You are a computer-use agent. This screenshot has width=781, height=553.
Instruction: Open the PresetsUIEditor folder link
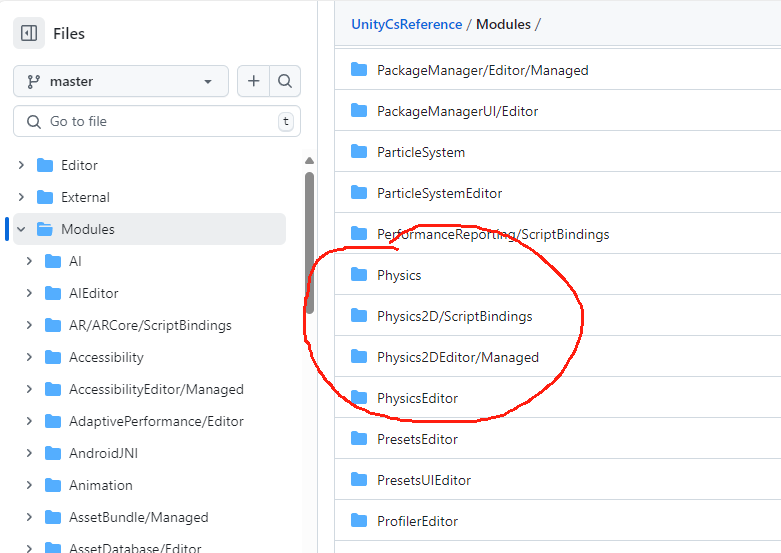424,480
